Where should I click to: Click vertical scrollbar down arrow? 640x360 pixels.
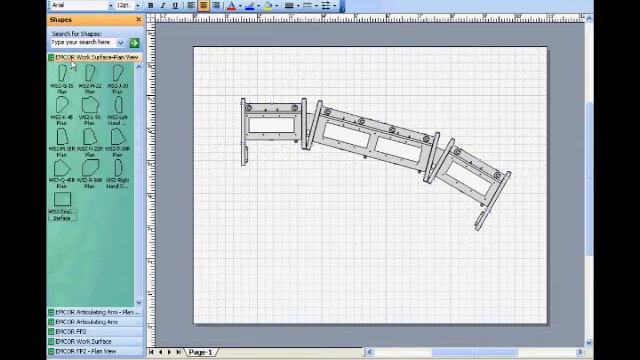[x=589, y=342]
